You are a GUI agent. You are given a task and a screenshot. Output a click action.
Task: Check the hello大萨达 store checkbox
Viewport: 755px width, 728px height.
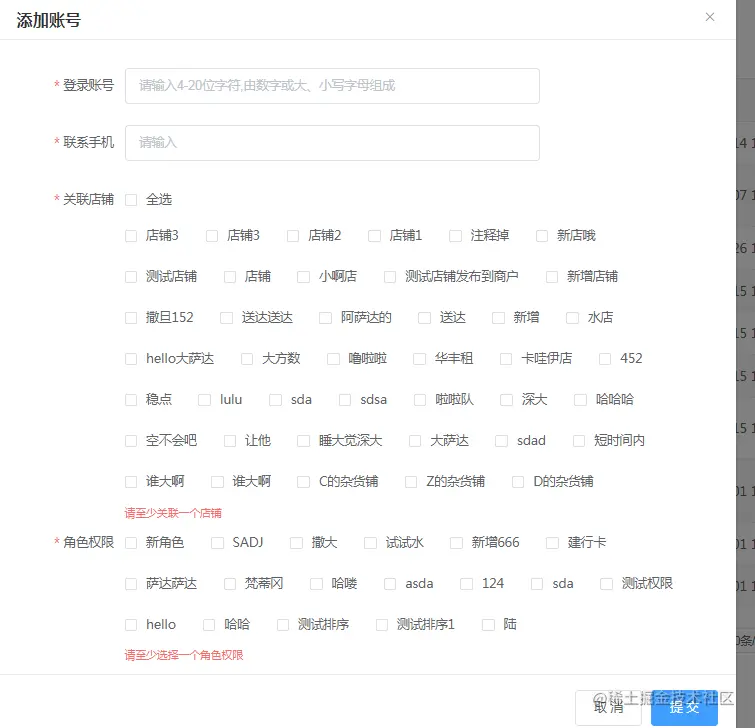pyautogui.click(x=131, y=359)
